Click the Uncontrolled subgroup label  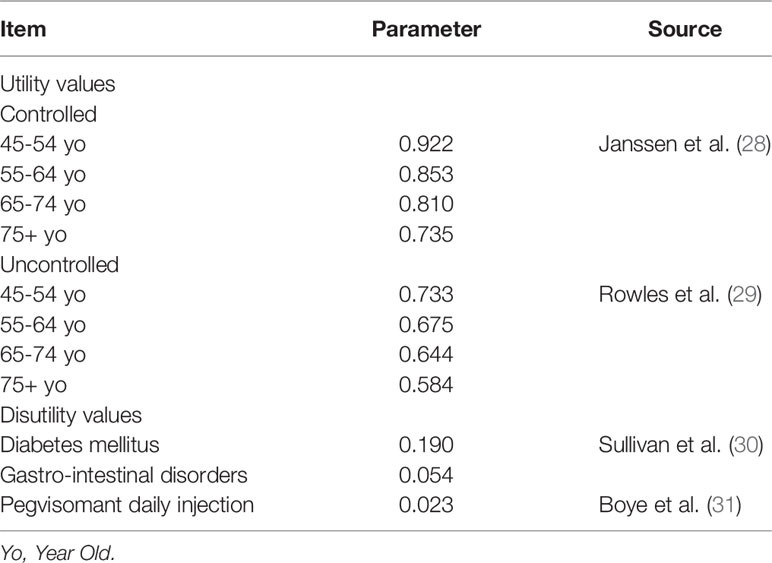tap(60, 265)
